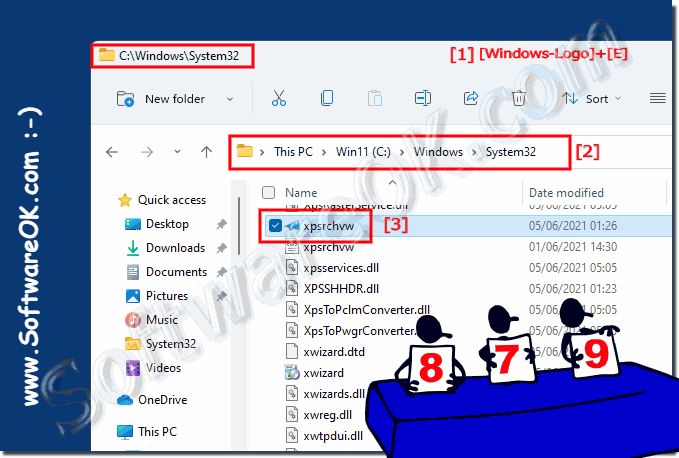Click the Share icon in toolbar

pyautogui.click(x=471, y=98)
